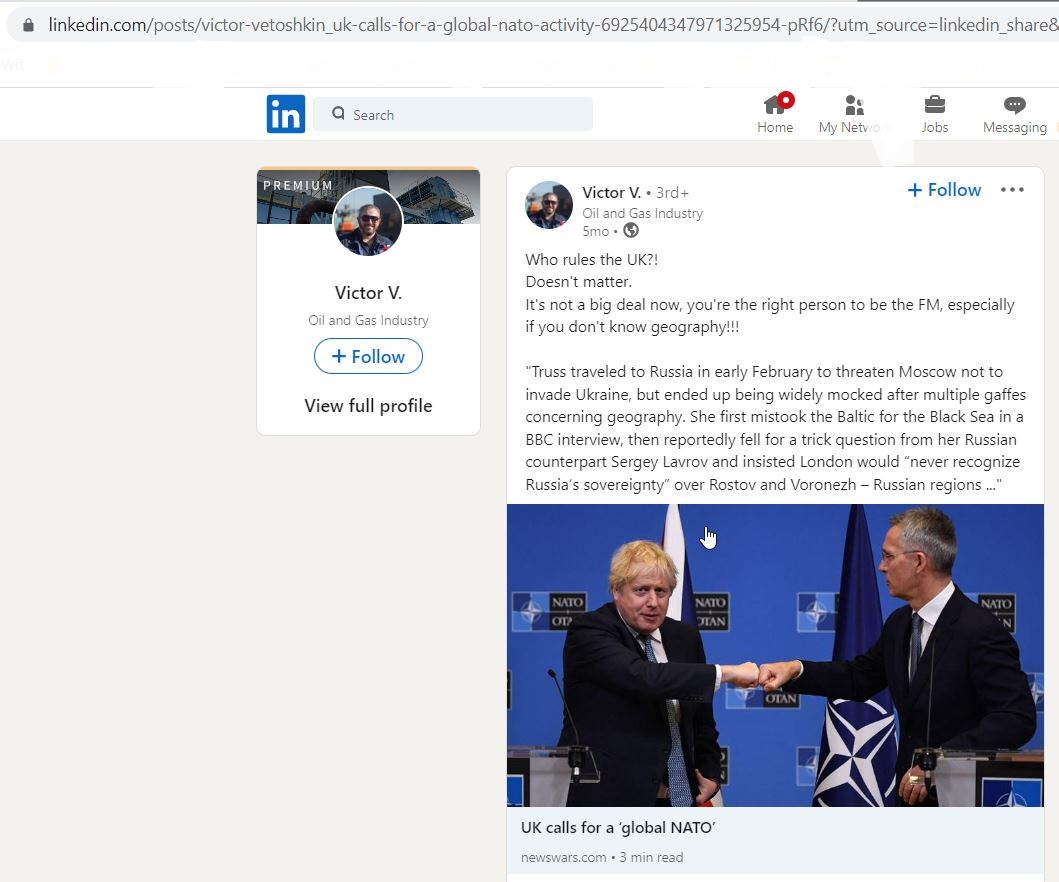Click the globe visibility icon under the post author
The image size is (1059, 882).
click(630, 231)
